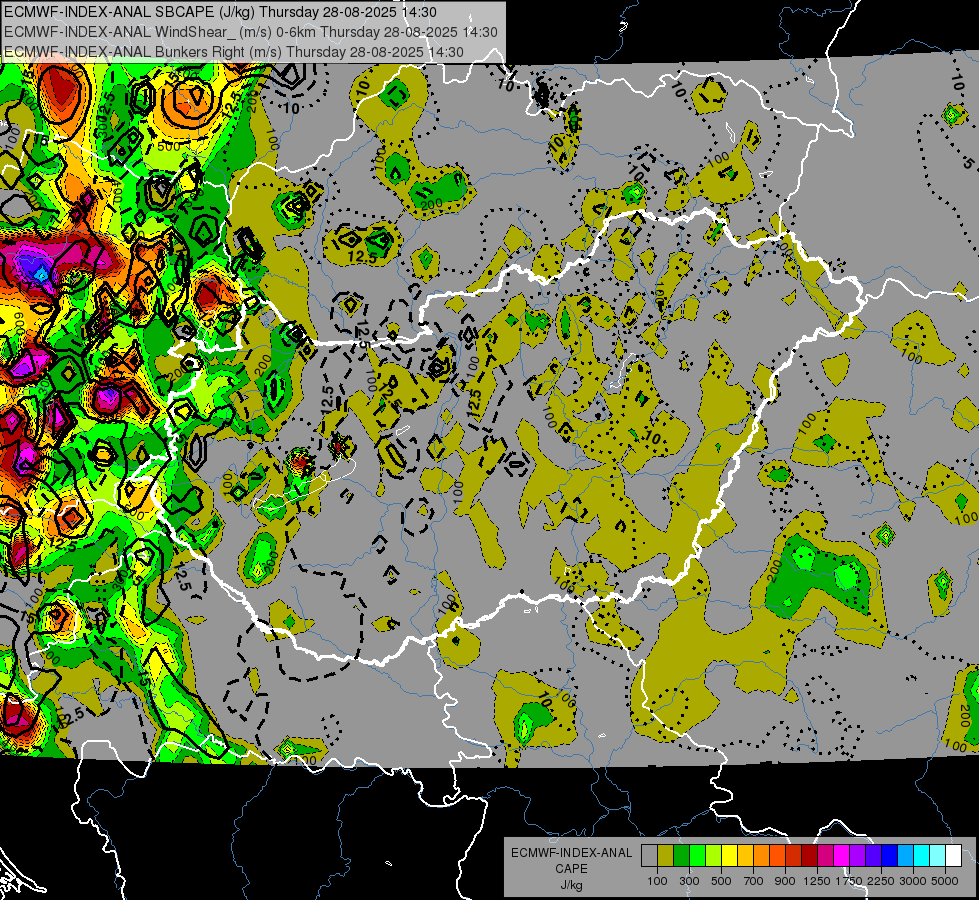Click the 1750 tick label under the colorbar
Viewport: 979px width, 900px height.
[849, 881]
